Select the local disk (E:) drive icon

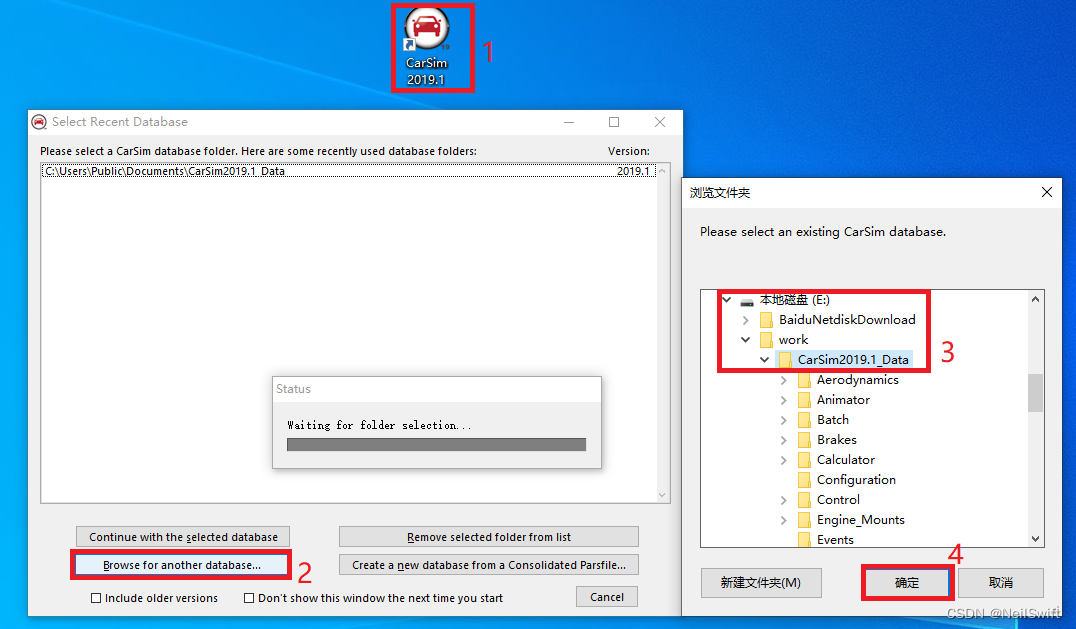pyautogui.click(x=747, y=300)
